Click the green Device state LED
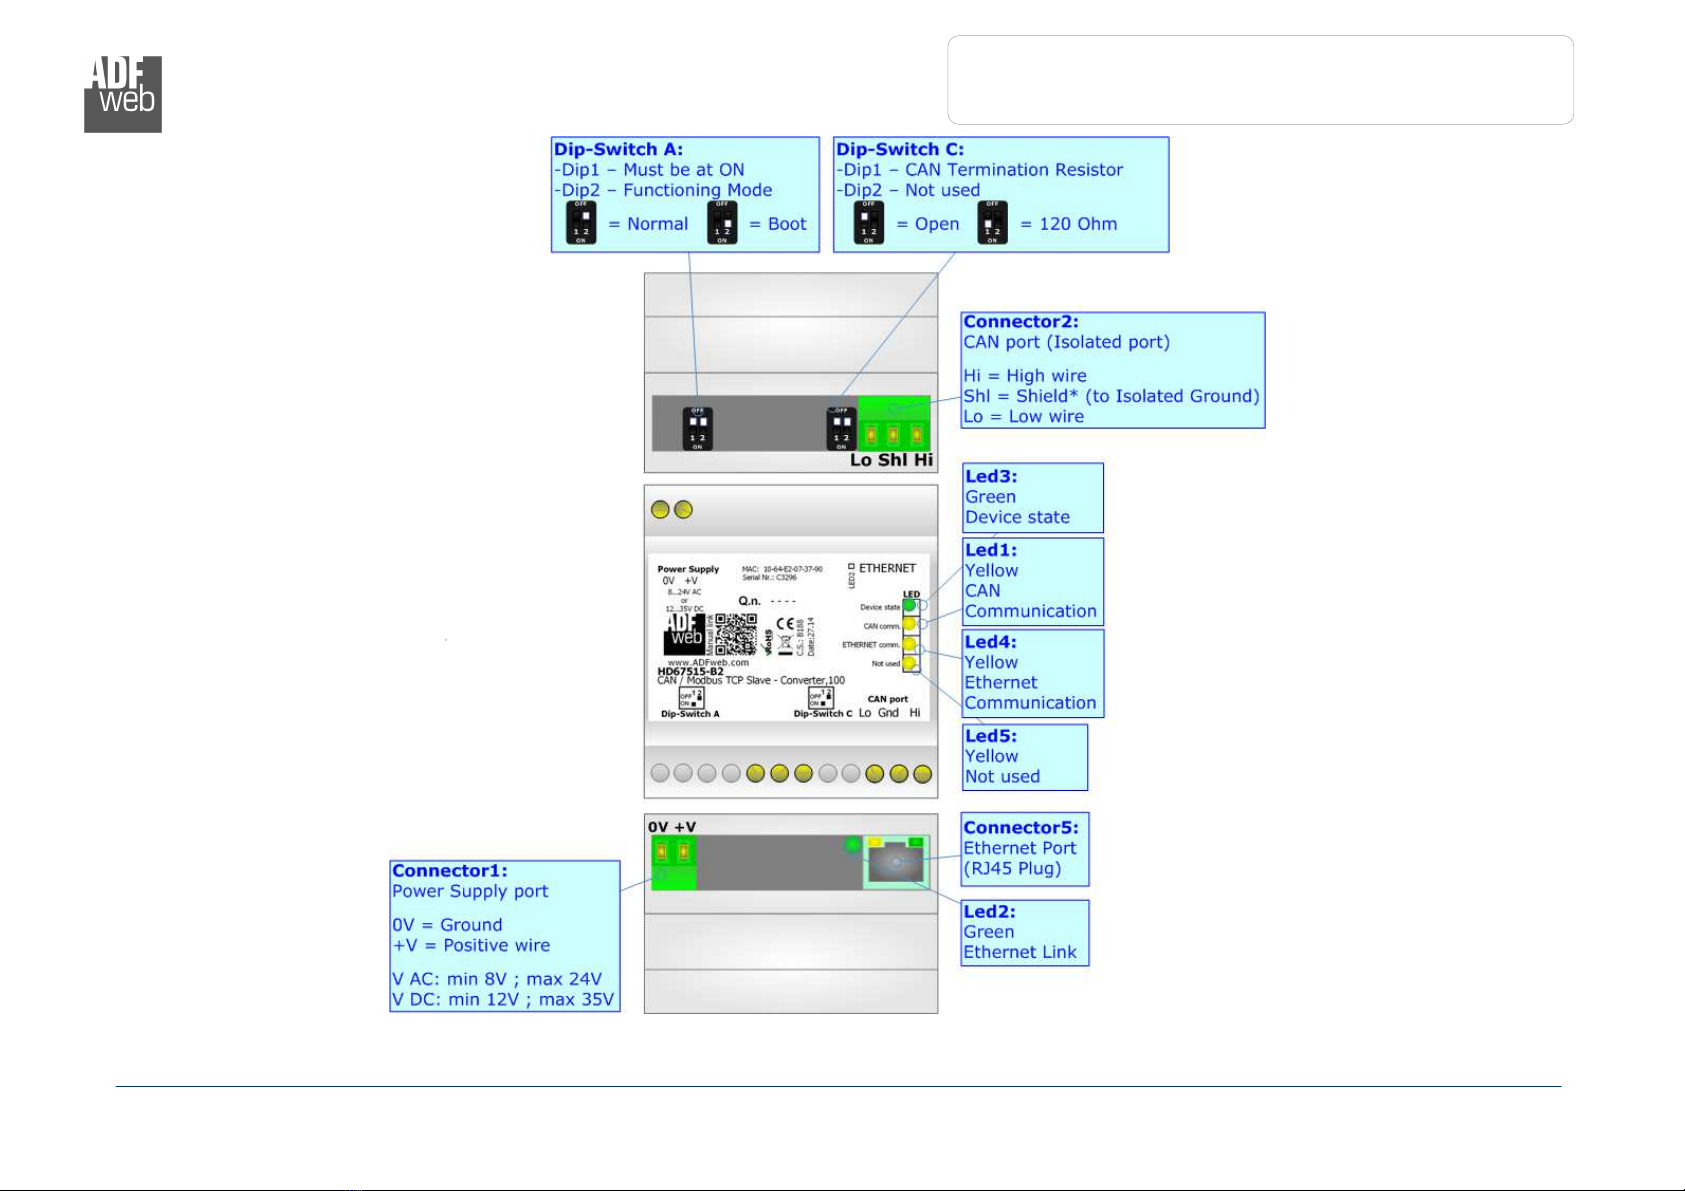Viewport: 1685px width, 1191px height. click(909, 606)
